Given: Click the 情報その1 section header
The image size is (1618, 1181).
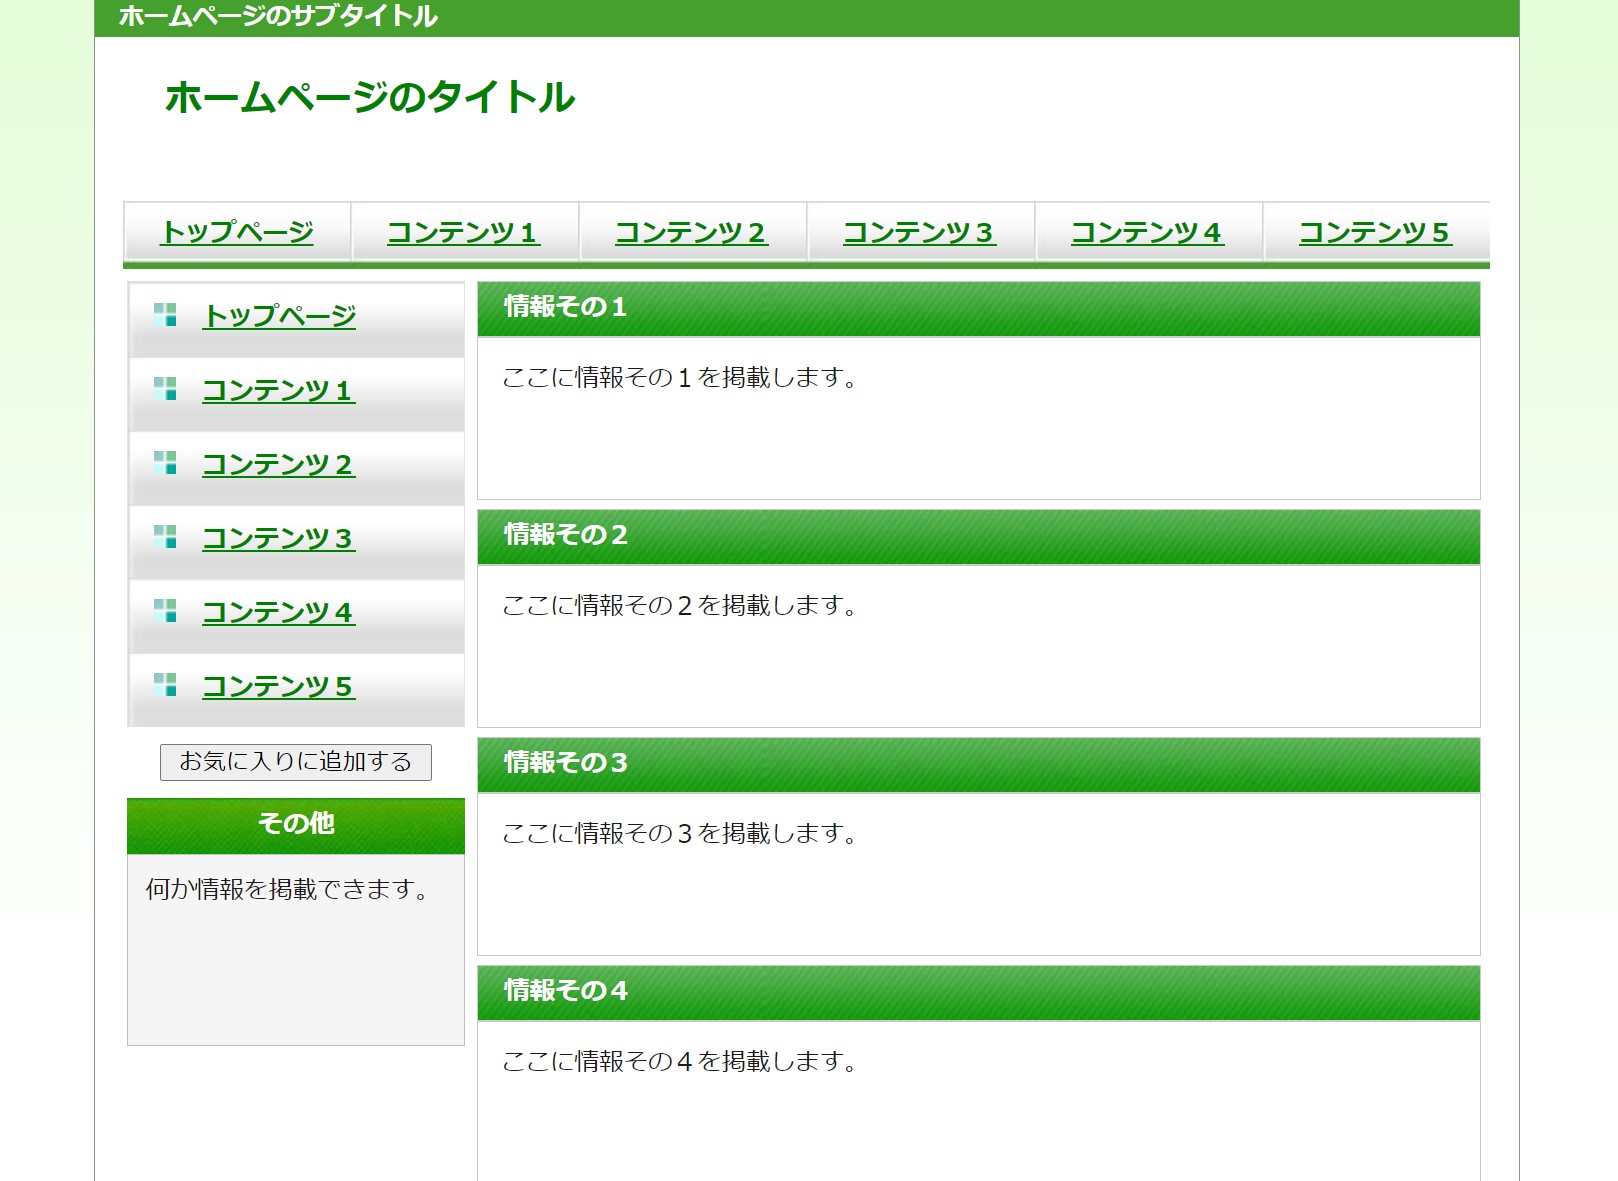Looking at the screenshot, I should click(x=566, y=307).
